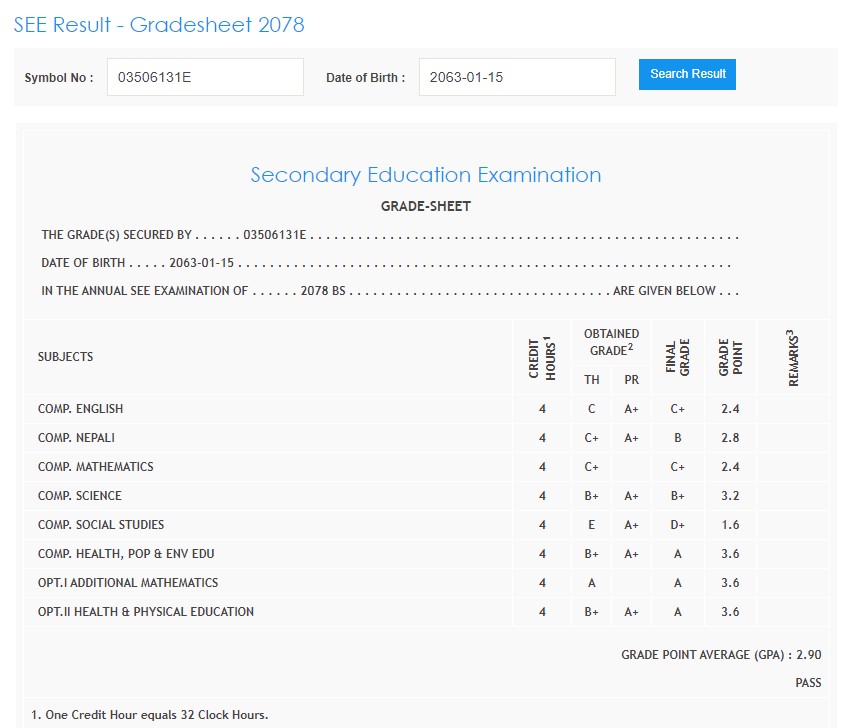Image resolution: width=867 pixels, height=728 pixels.
Task: Click the COMP. ENGLISH subject row
Action: point(81,409)
